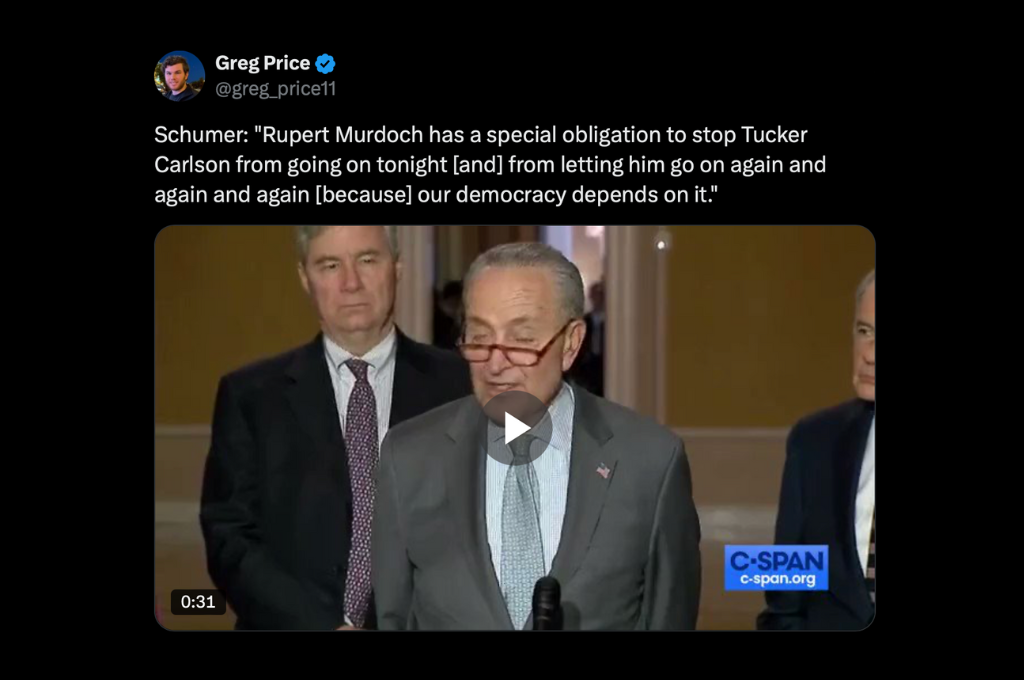Click the microphone at video bottom

546,603
